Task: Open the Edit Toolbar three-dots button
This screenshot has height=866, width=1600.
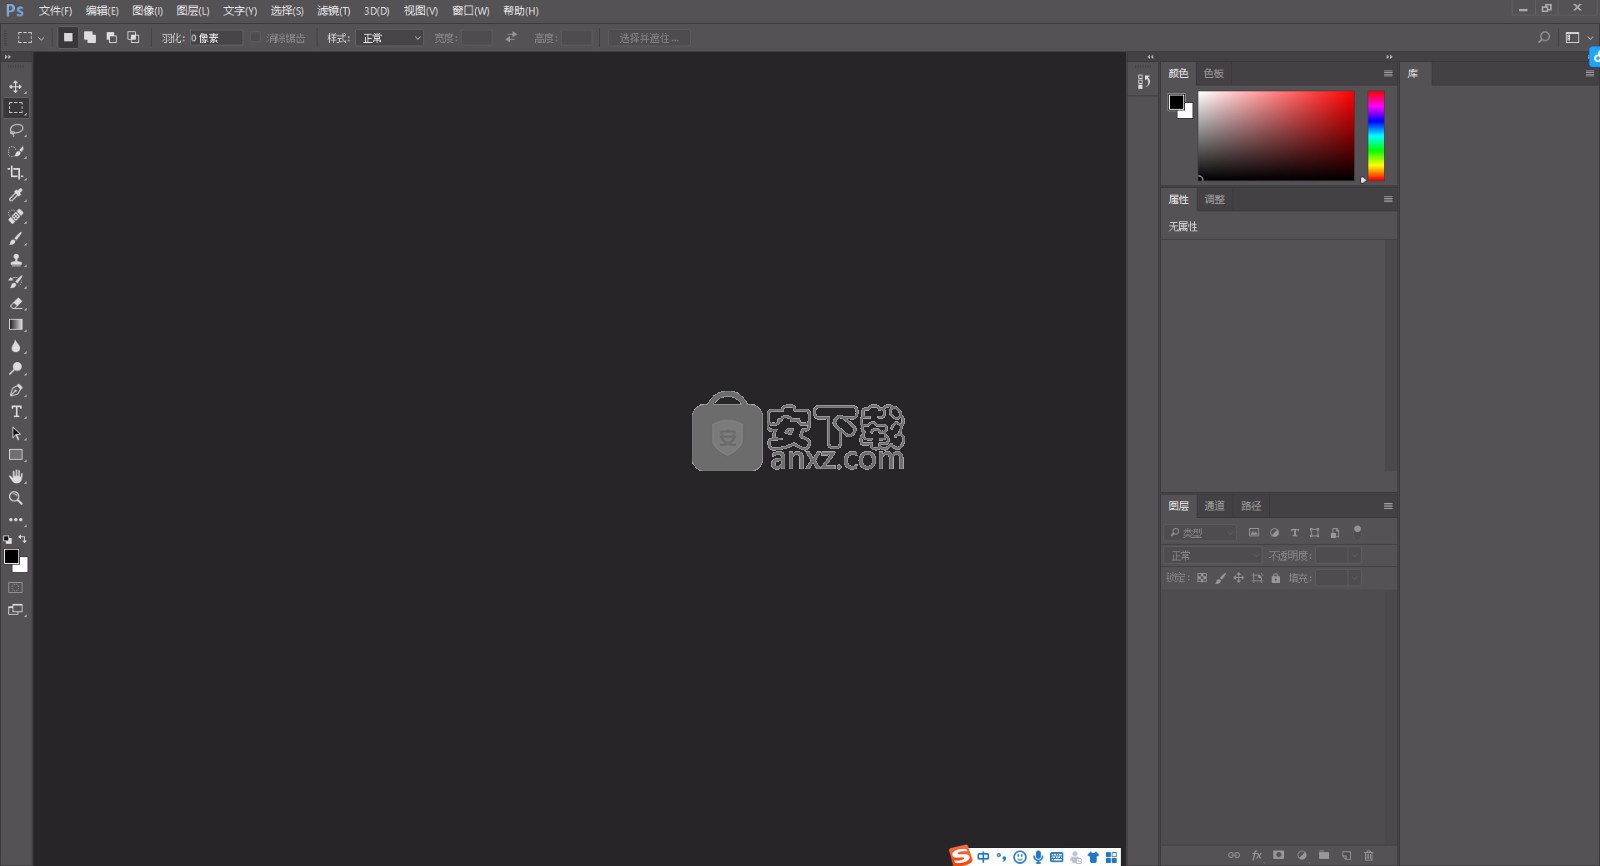Action: coord(16,520)
